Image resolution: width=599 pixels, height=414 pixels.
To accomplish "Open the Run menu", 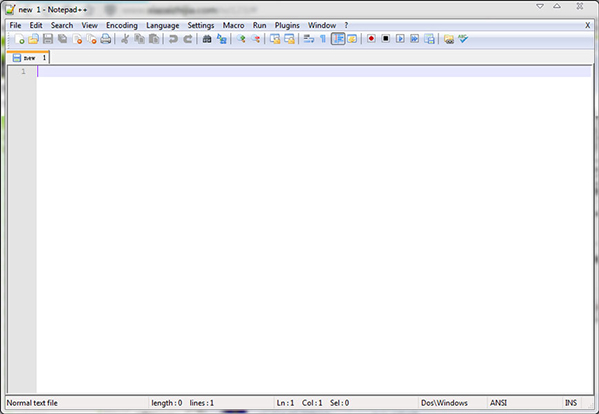I will coord(259,25).
